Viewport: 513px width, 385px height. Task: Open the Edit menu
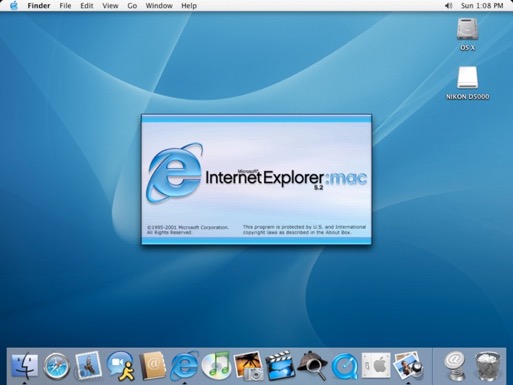coord(87,6)
